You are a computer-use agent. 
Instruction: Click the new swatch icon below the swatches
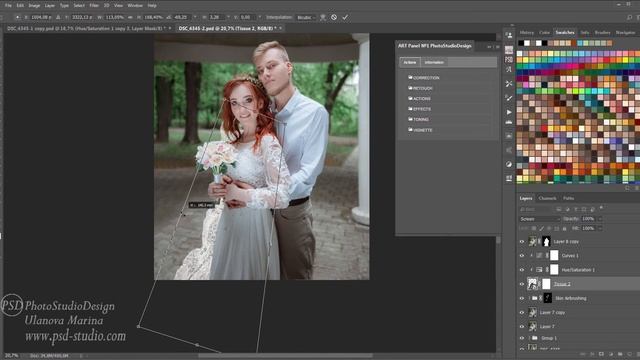pos(628,188)
